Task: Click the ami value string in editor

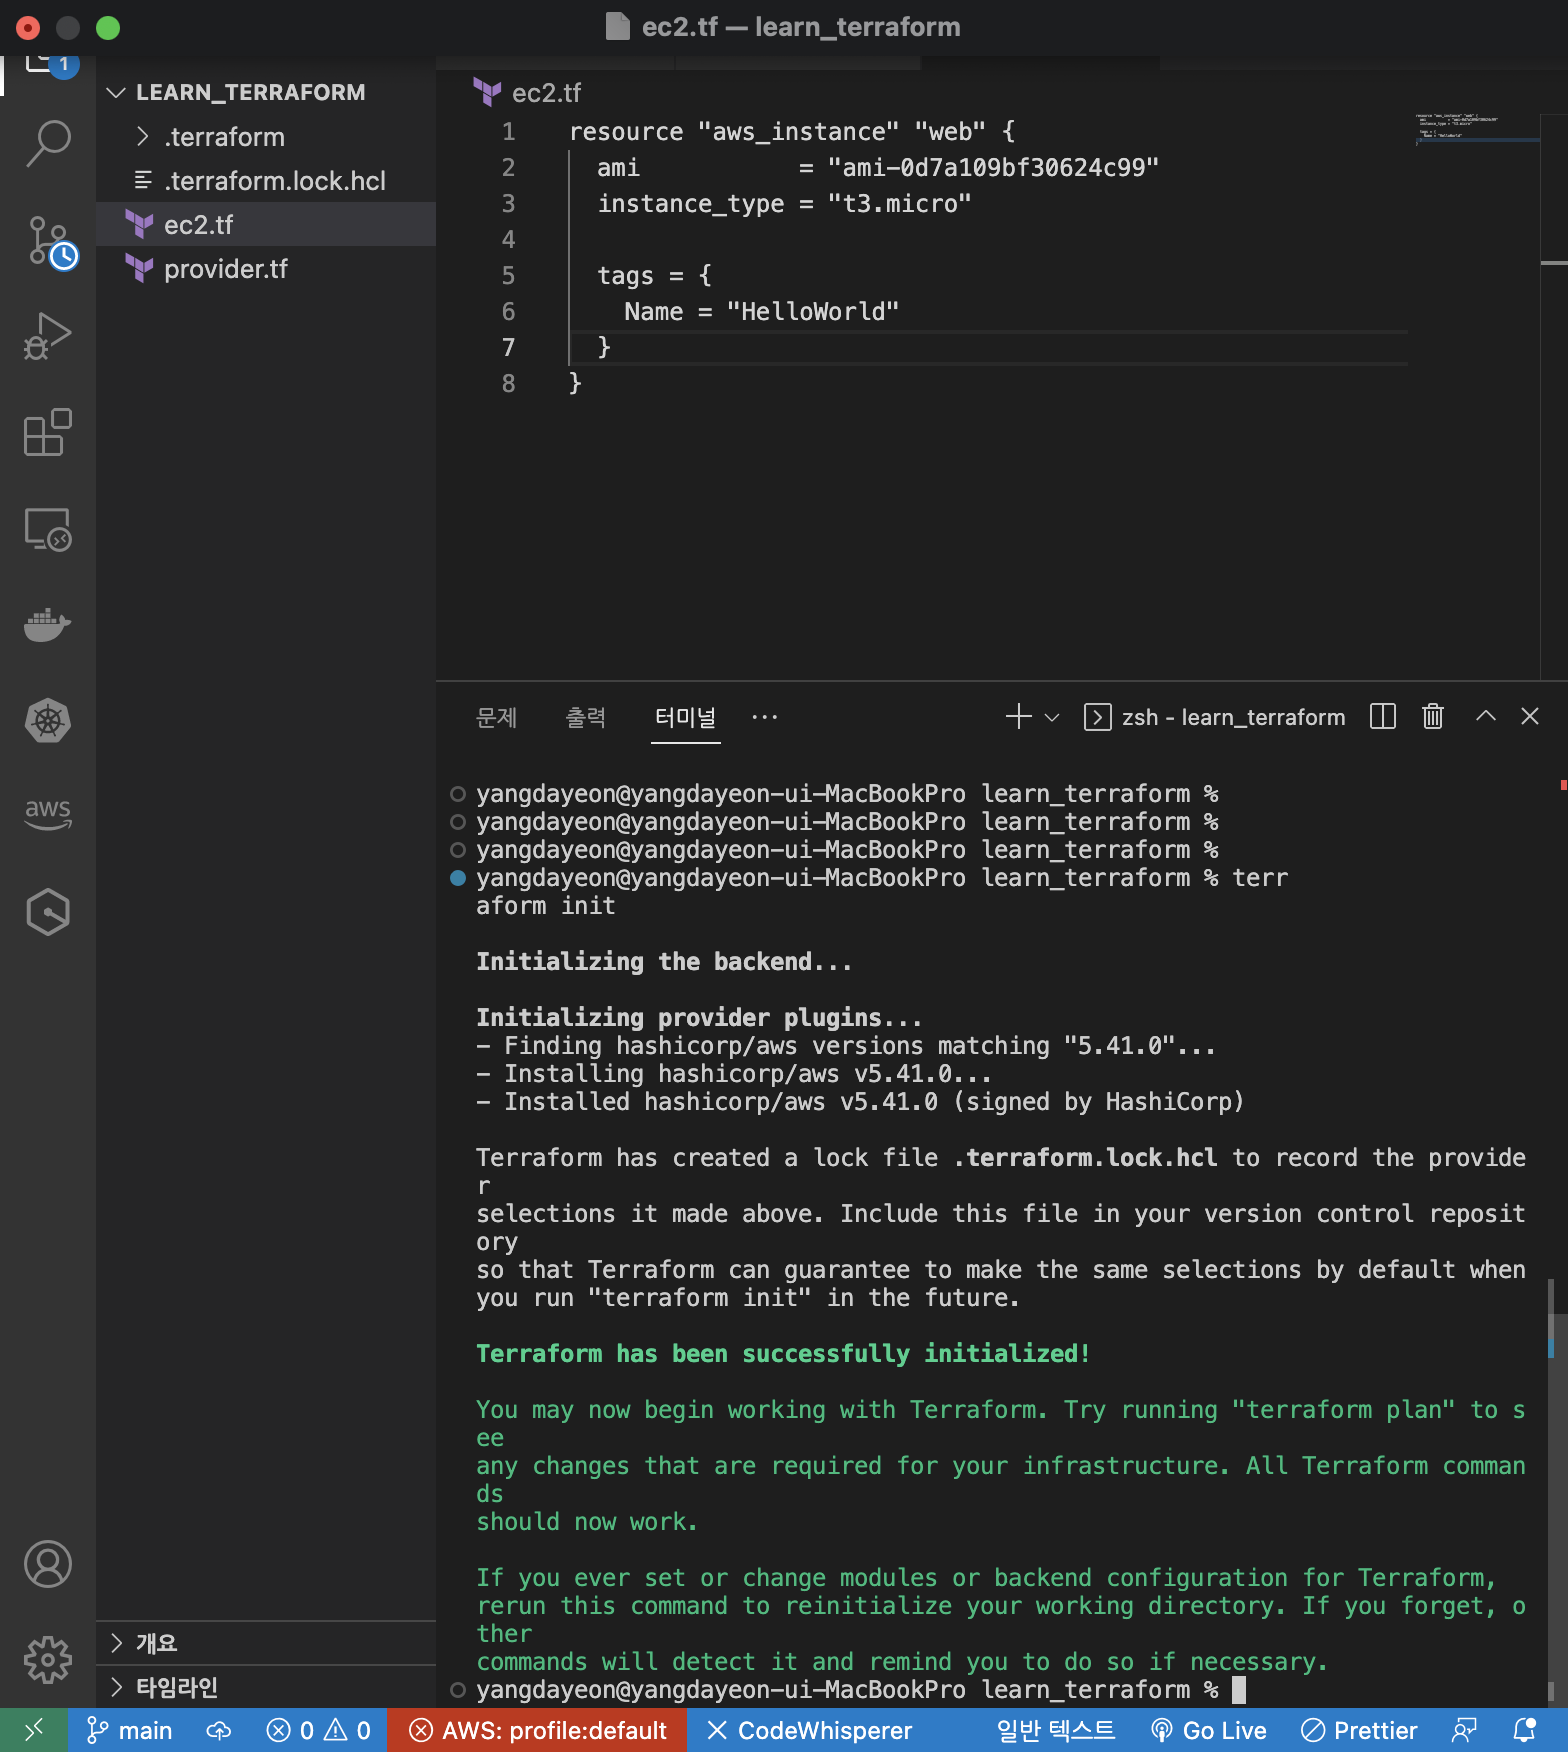Action: coord(992,167)
